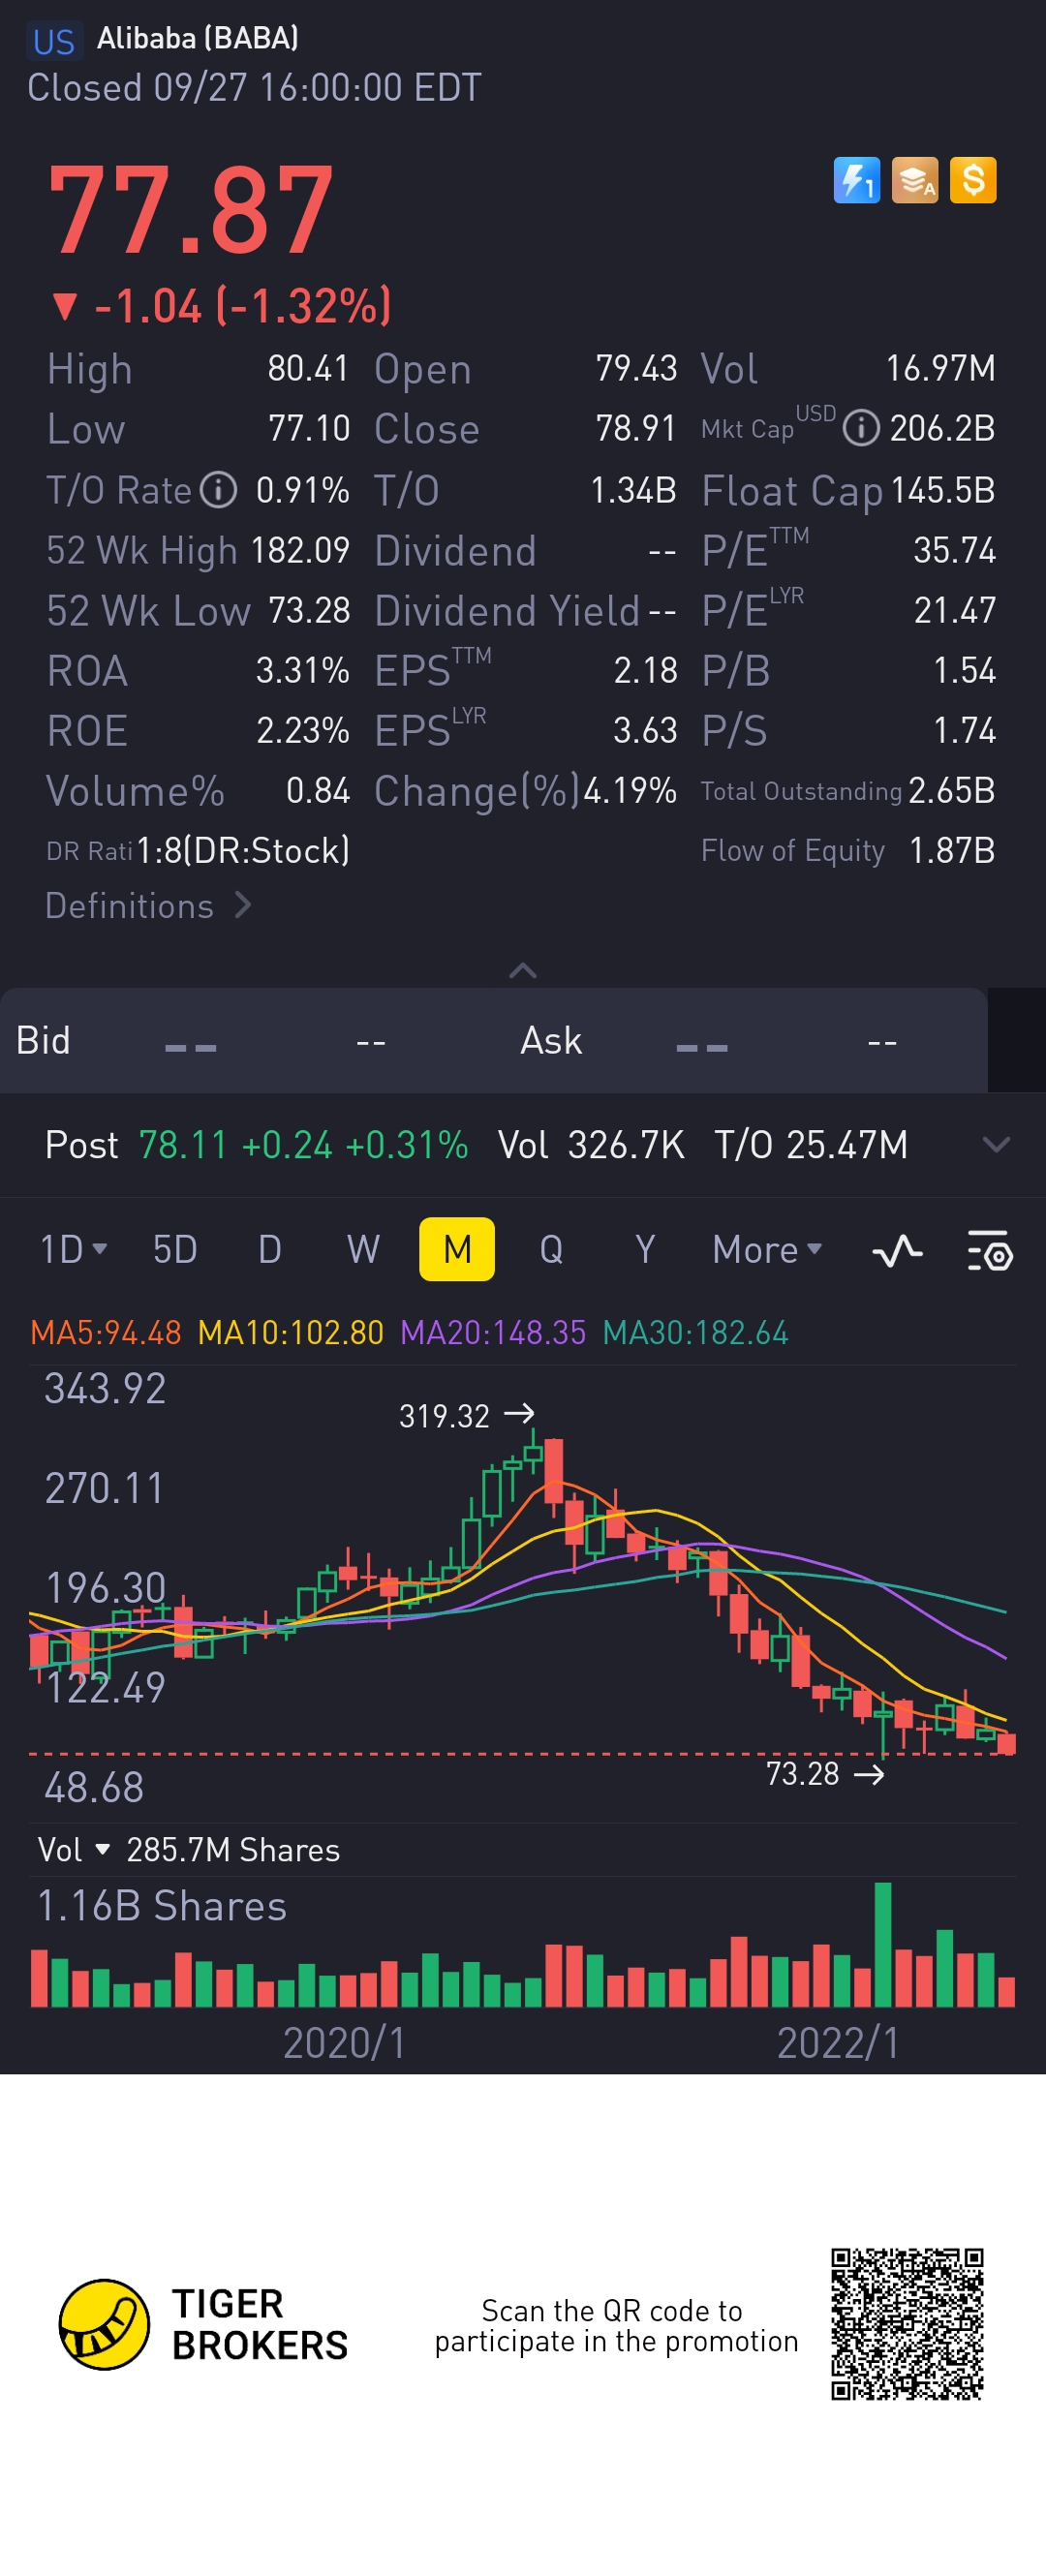This screenshot has height=2576, width=1046.
Task: Tap the Float Cap 145.5B value
Action: click(943, 490)
